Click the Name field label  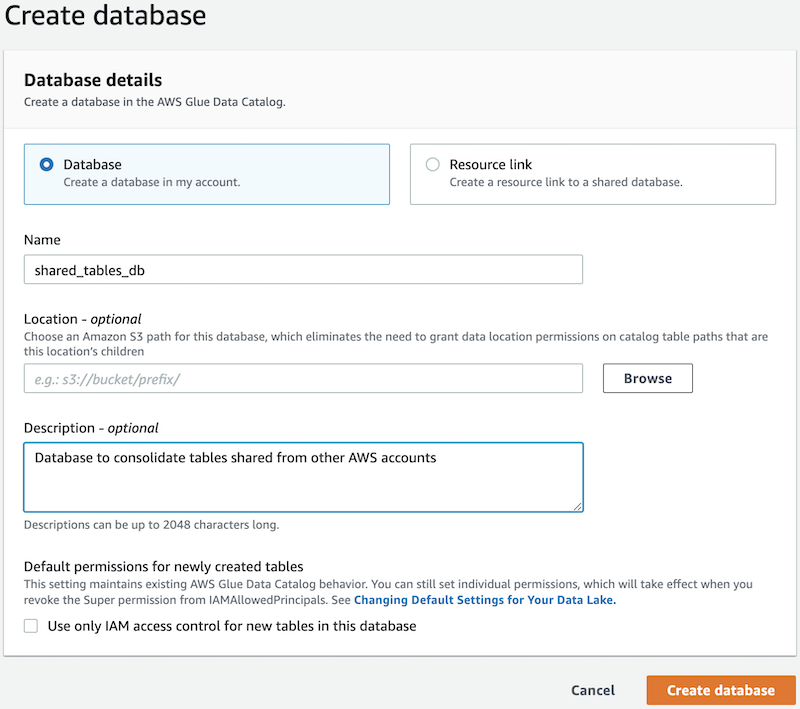tap(42, 240)
